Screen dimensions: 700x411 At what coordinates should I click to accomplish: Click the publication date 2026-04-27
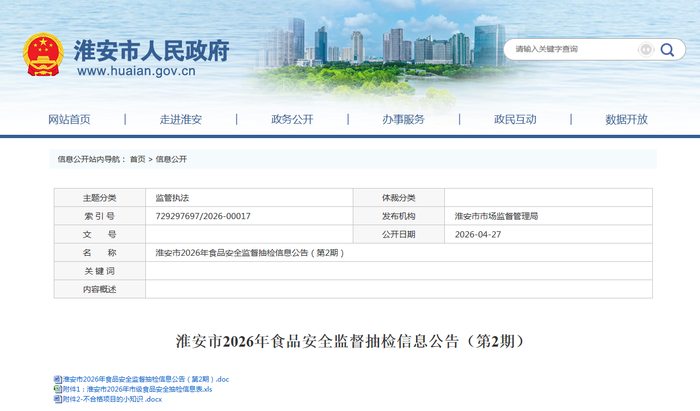[x=478, y=234]
